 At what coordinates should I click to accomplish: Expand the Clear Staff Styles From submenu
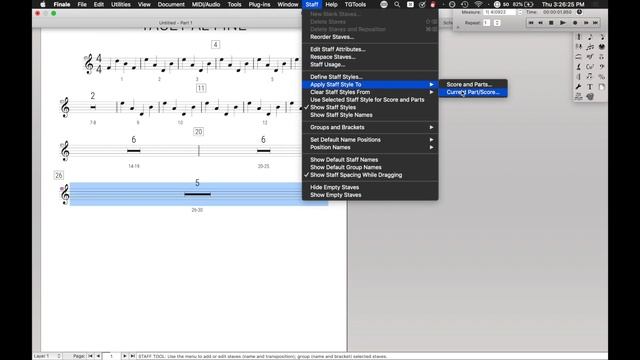[370, 92]
